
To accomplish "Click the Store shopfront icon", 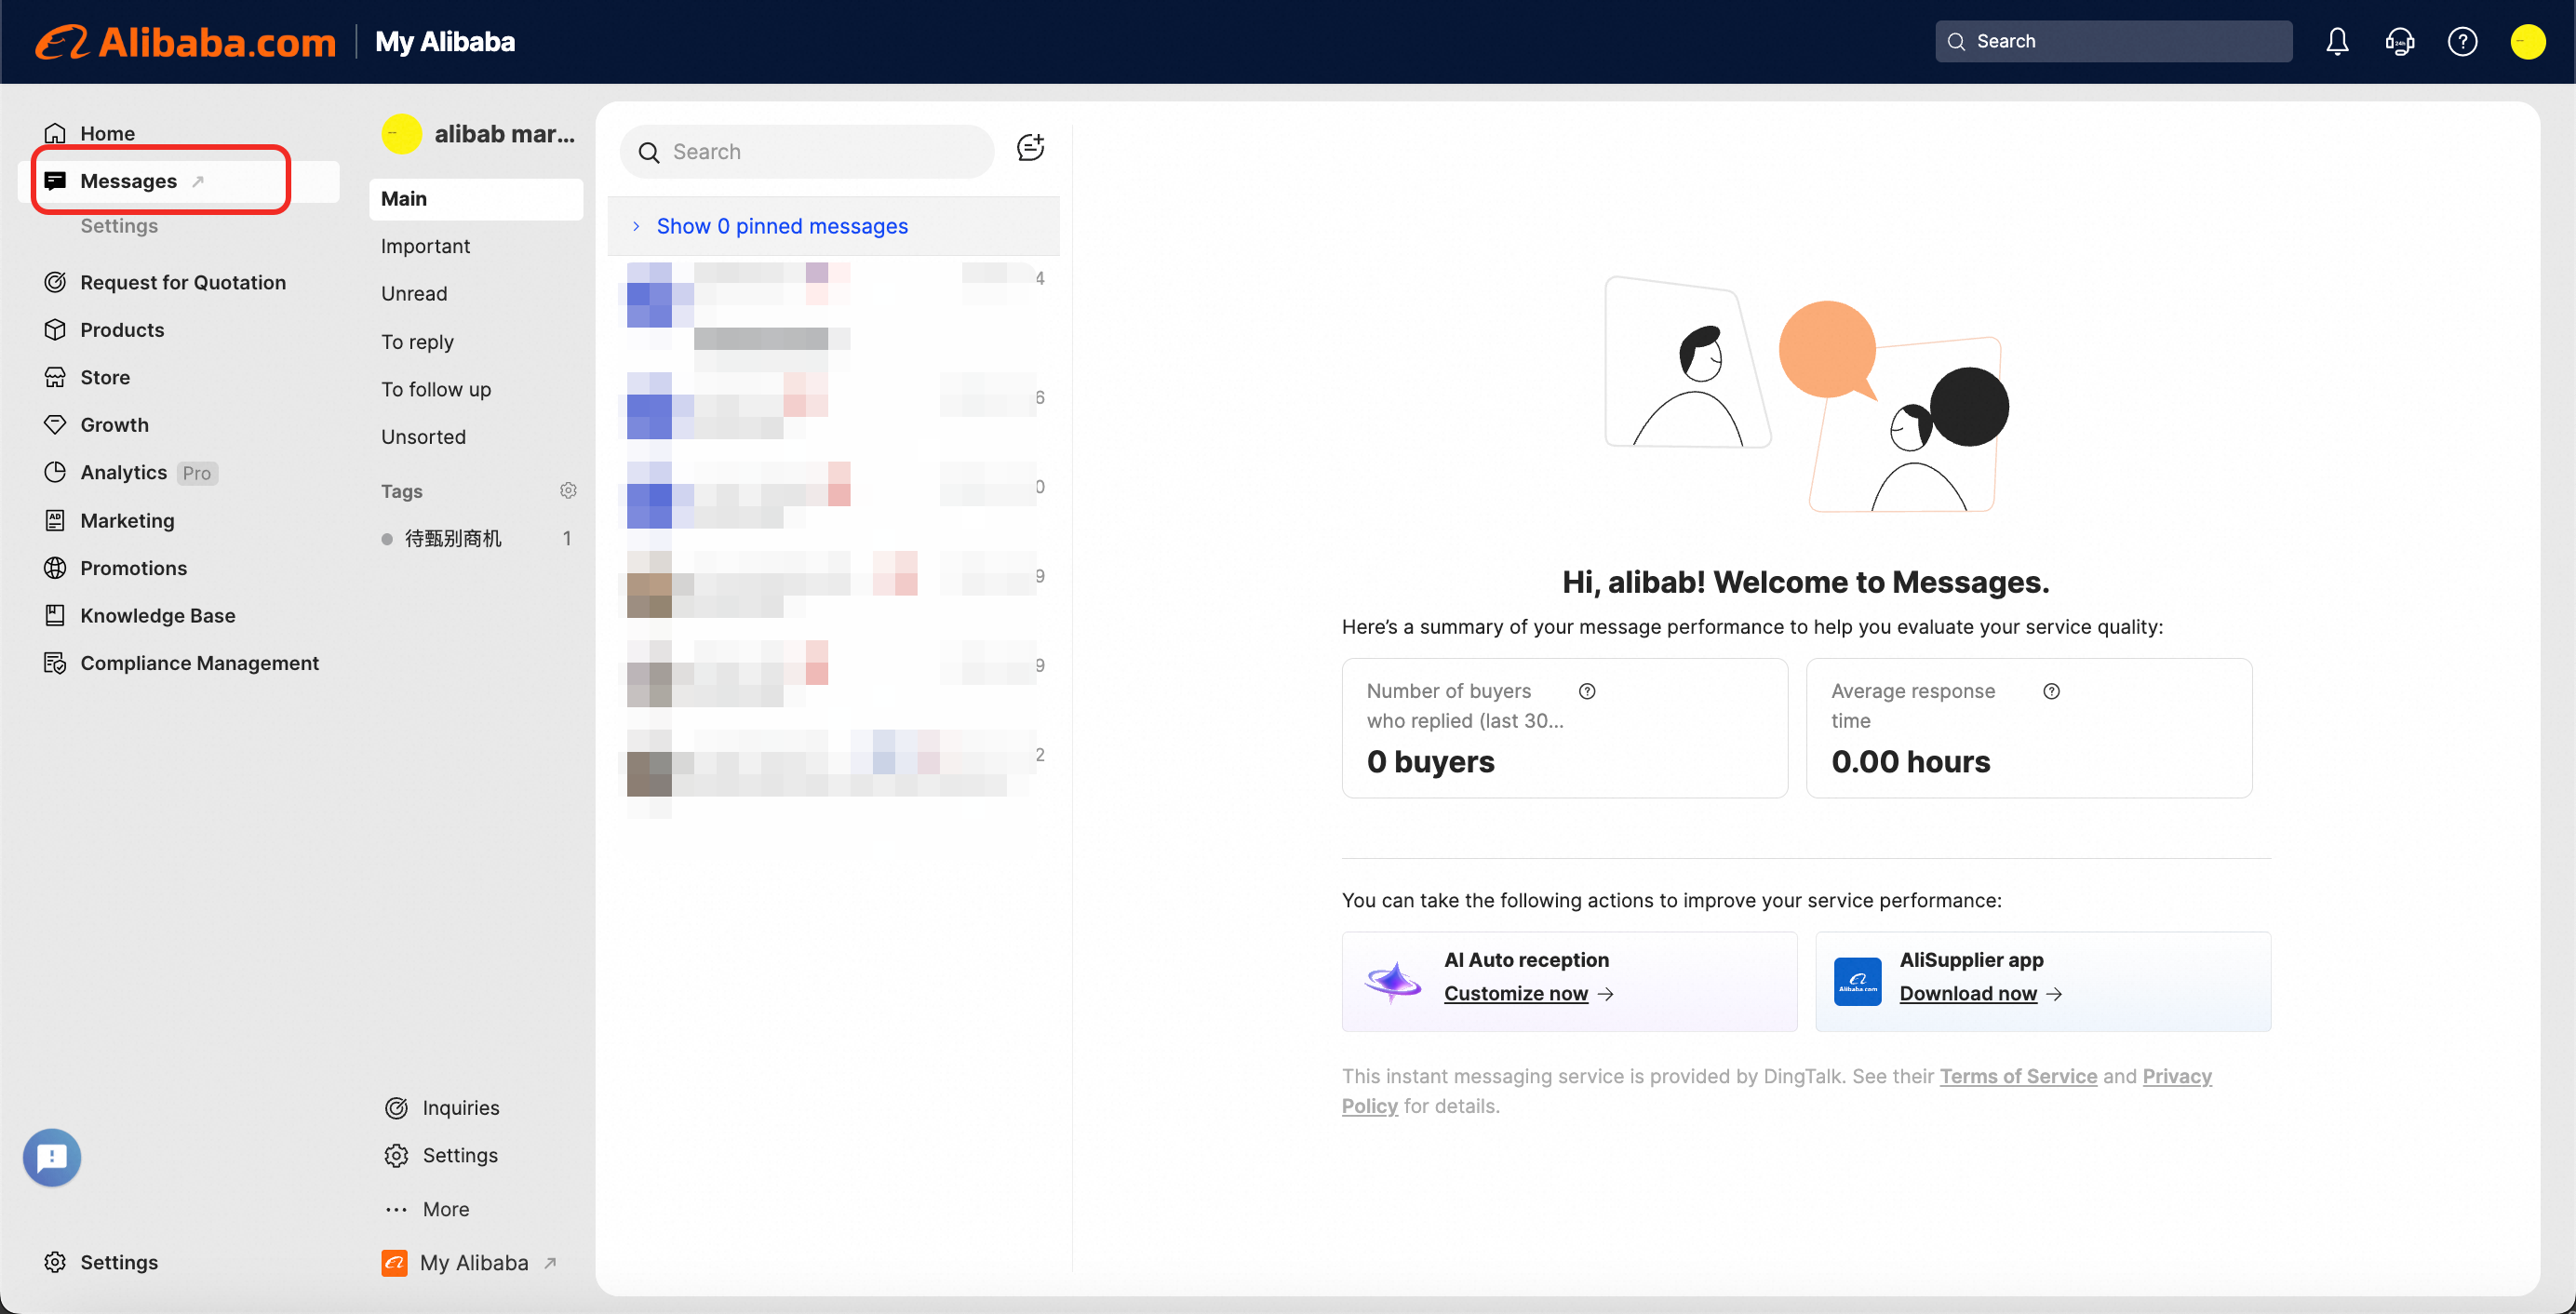I will [x=55, y=377].
